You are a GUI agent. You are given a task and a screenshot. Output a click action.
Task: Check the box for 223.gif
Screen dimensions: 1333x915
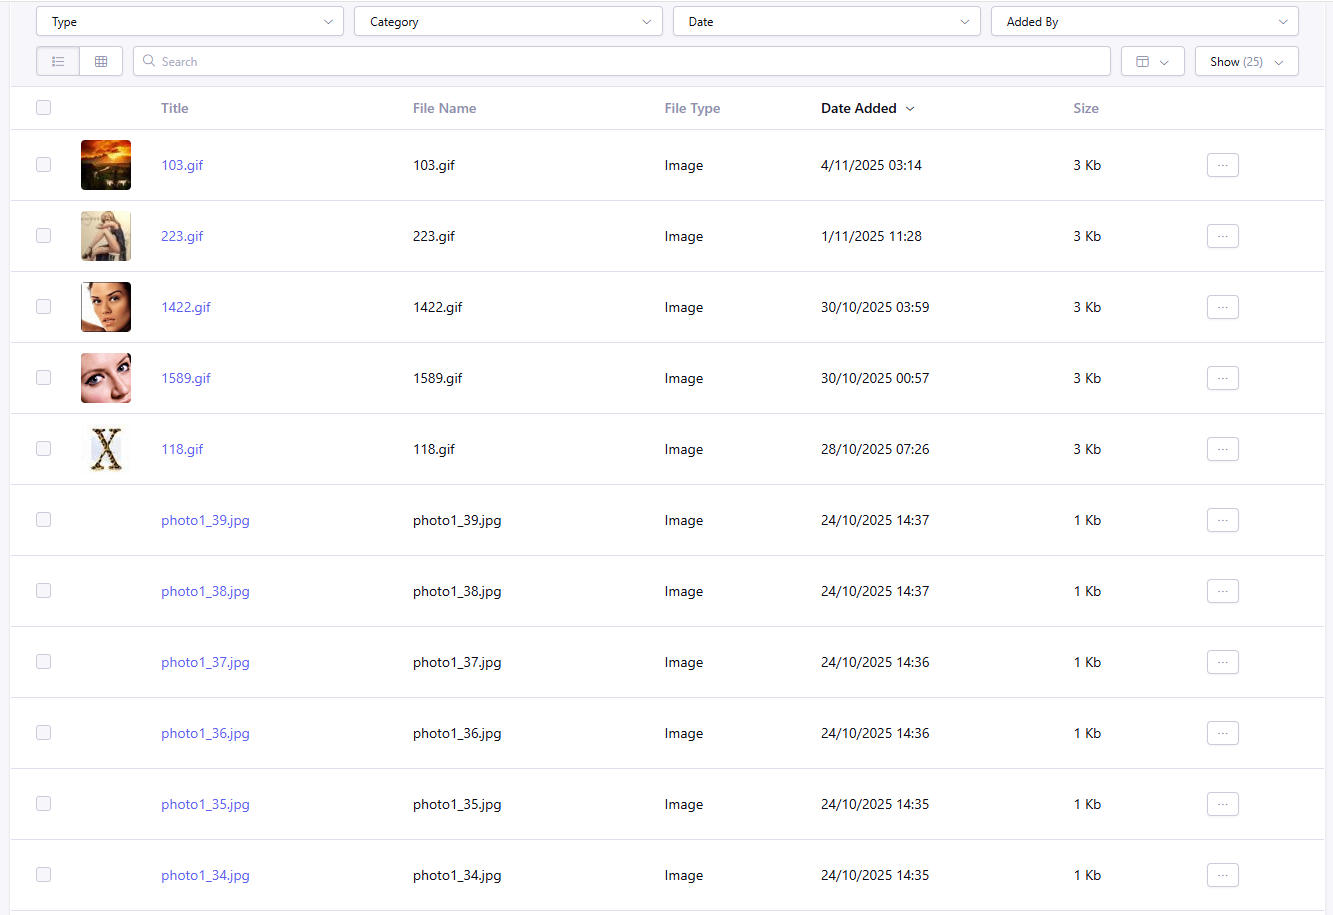click(x=43, y=236)
